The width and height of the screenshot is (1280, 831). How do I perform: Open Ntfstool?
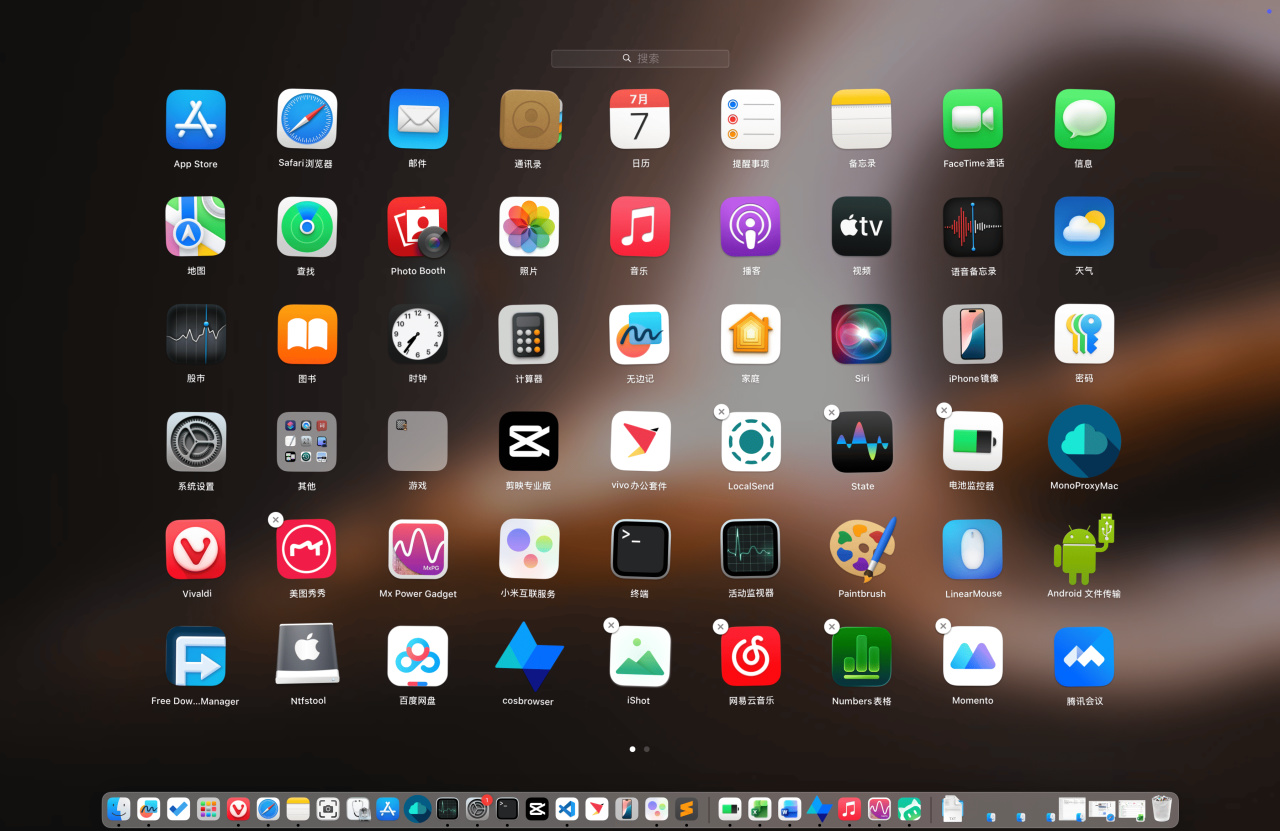pyautogui.click(x=307, y=656)
